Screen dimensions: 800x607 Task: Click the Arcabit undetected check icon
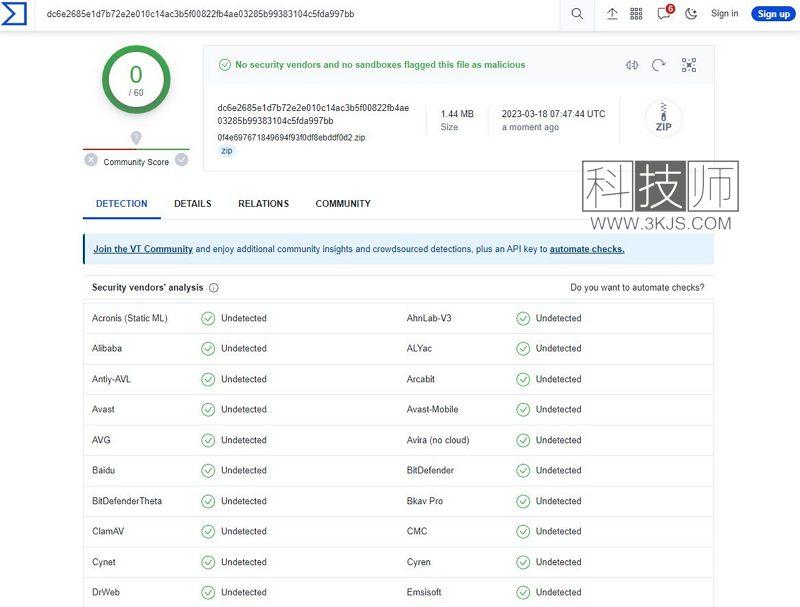coord(523,380)
